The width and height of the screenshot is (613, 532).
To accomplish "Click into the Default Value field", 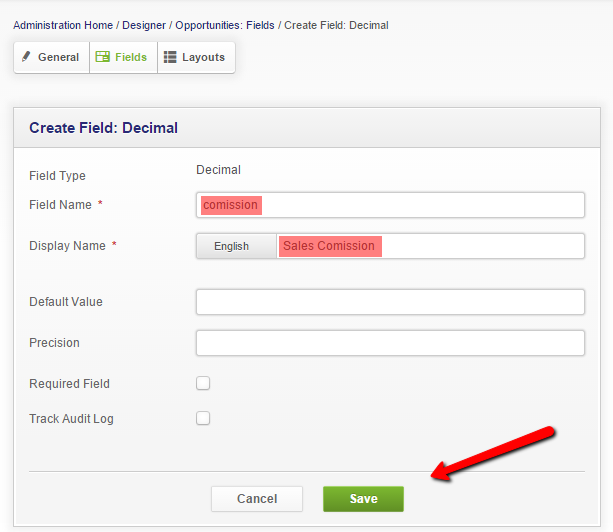I will pos(390,302).
